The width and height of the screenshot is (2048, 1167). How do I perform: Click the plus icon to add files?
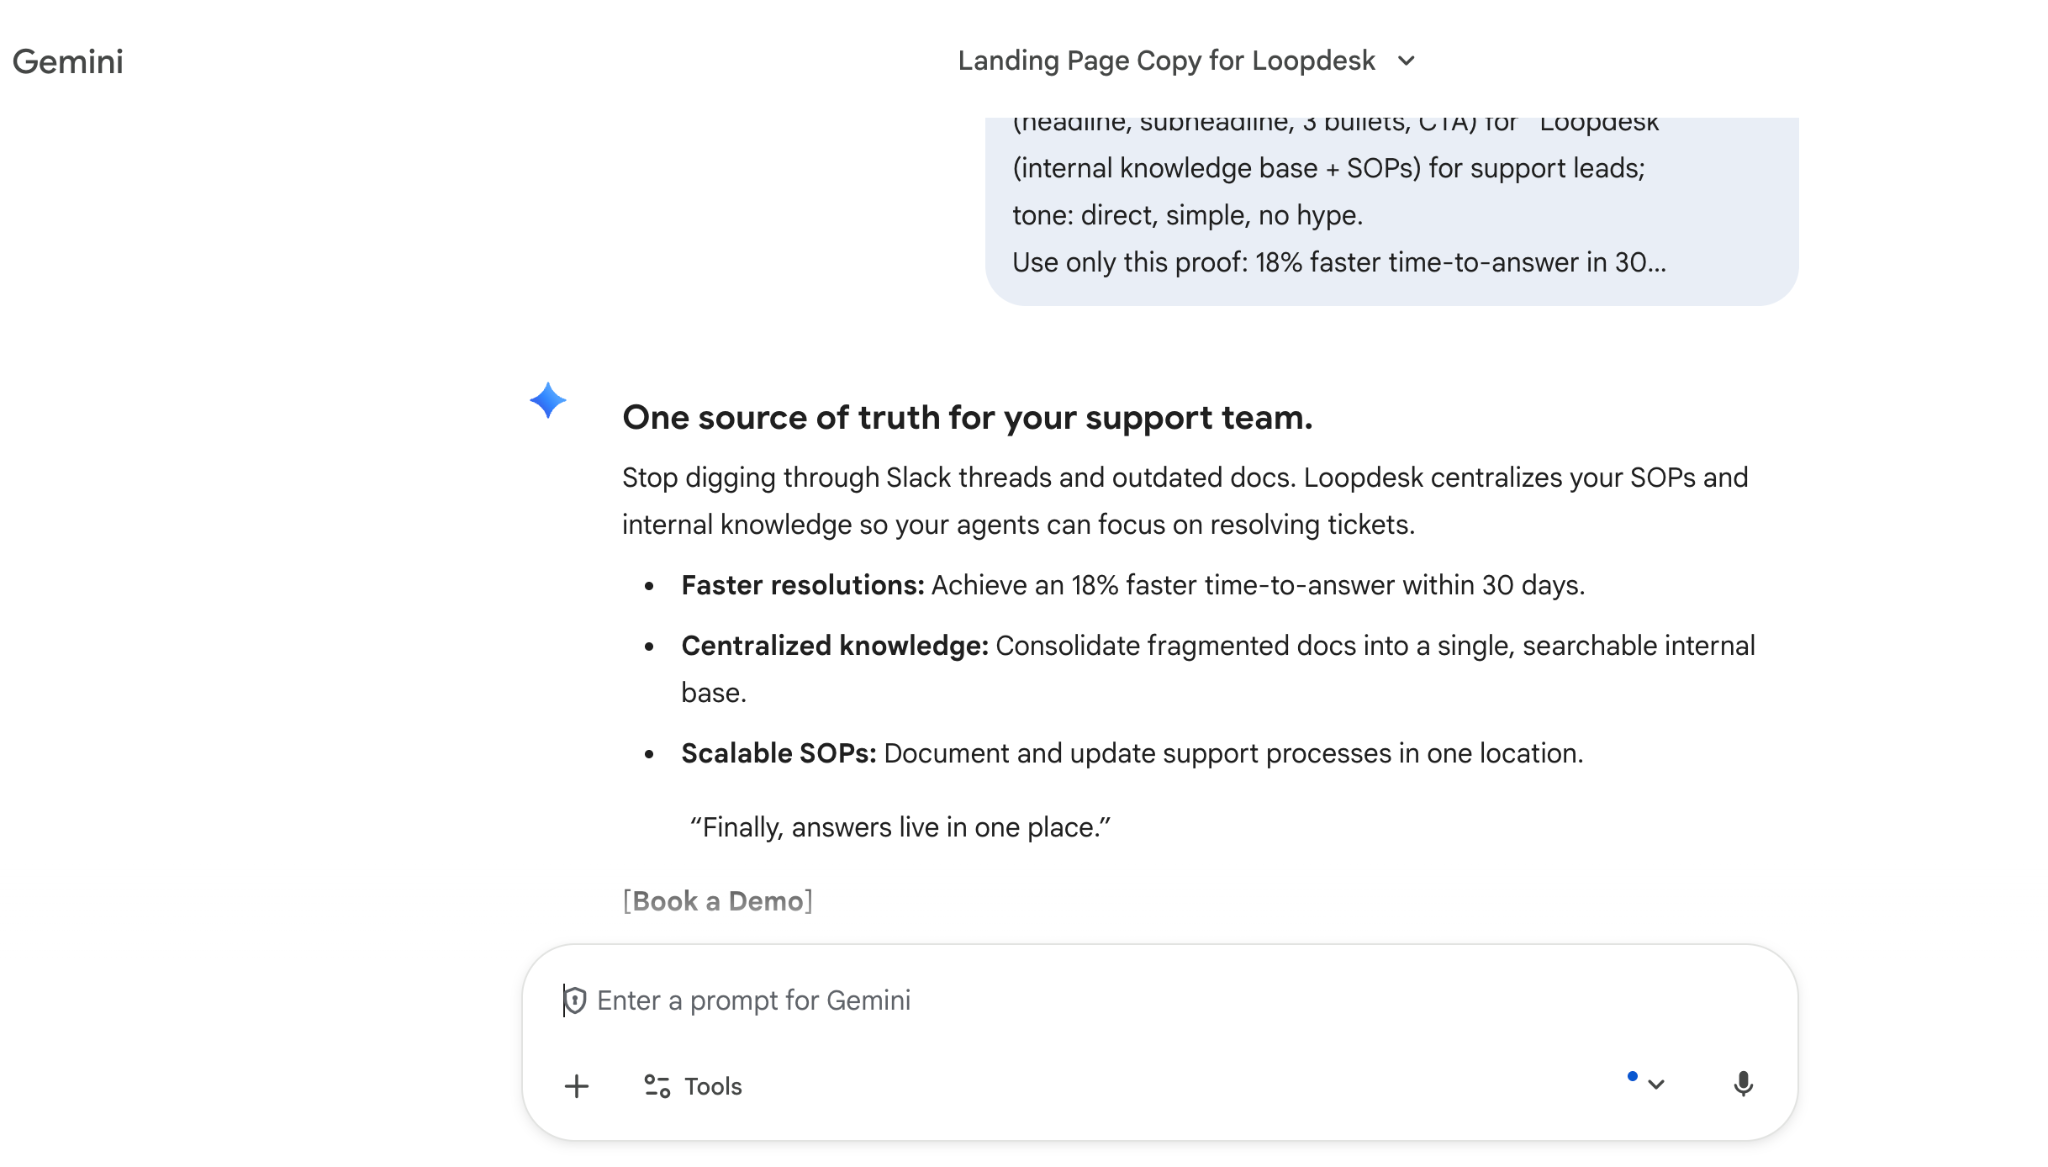tap(577, 1086)
